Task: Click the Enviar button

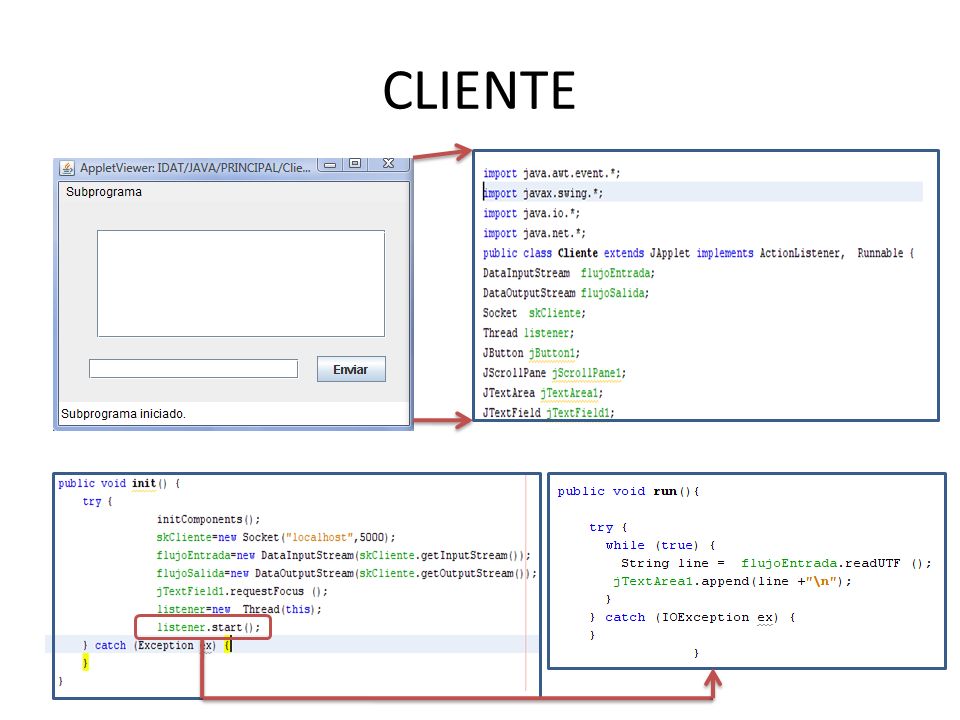Action: pos(351,369)
